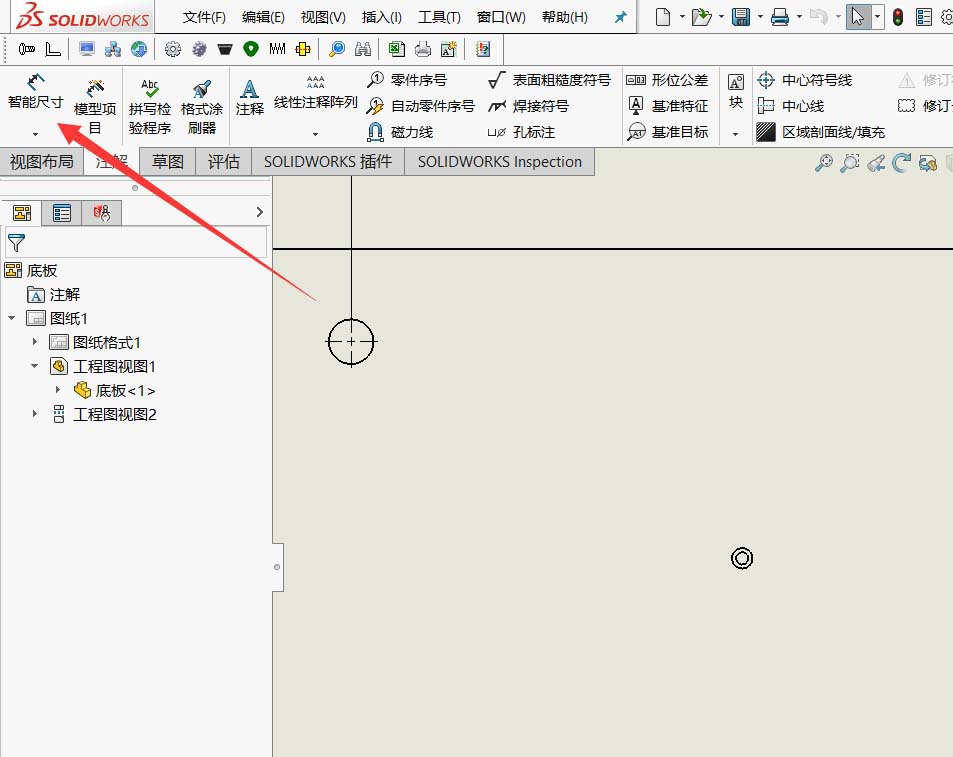Screen dimensions: 953x757
Task: Switch to the SOLIDWORKS 插件 tab
Action: pyautogui.click(x=328, y=162)
